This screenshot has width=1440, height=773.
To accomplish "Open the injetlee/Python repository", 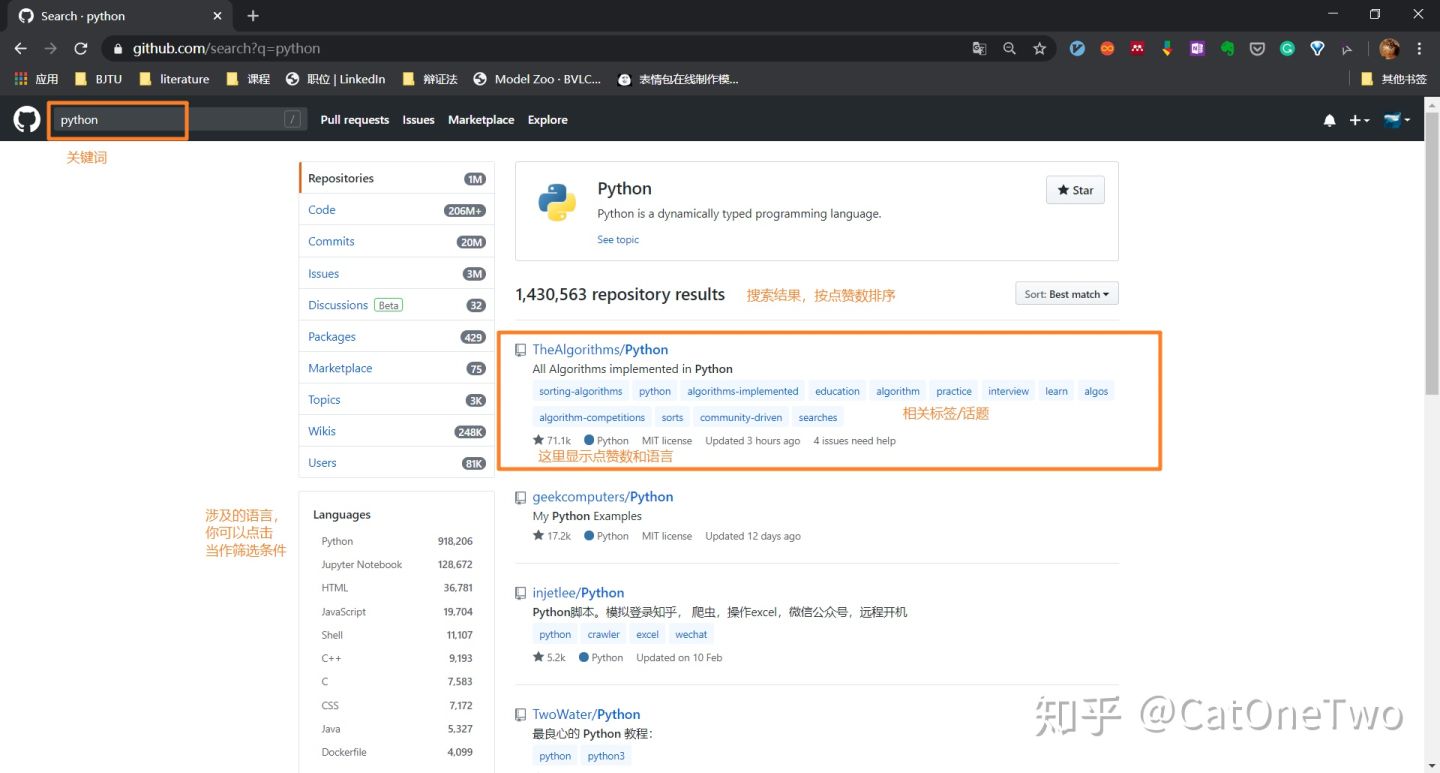I will [x=578, y=593].
